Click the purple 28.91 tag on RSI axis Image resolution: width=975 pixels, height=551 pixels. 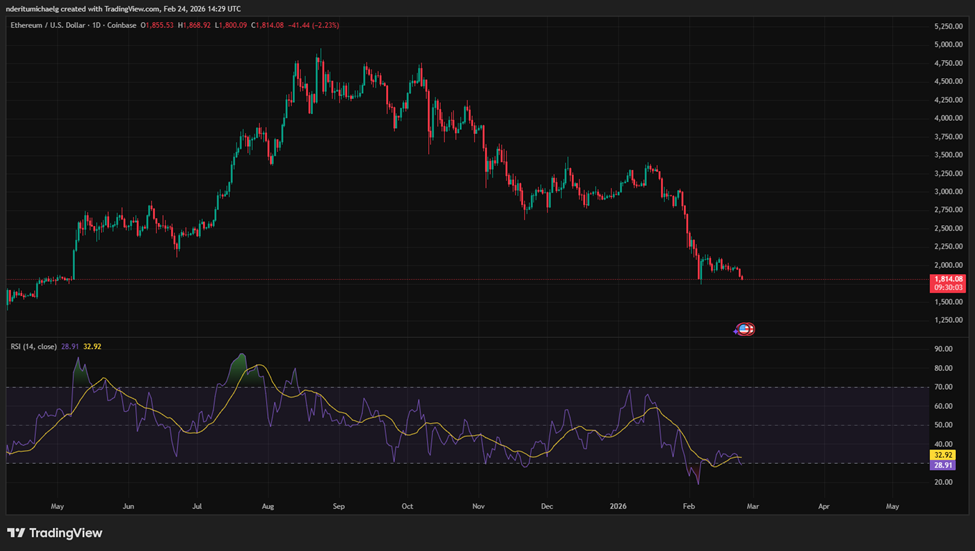point(943,465)
